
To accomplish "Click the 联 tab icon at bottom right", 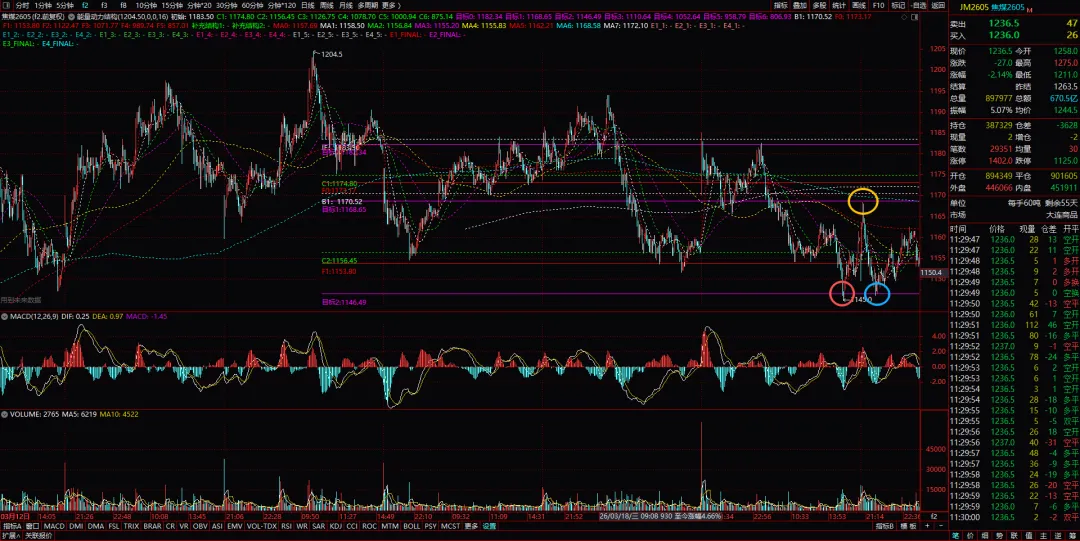I will pyautogui.click(x=1014, y=535).
